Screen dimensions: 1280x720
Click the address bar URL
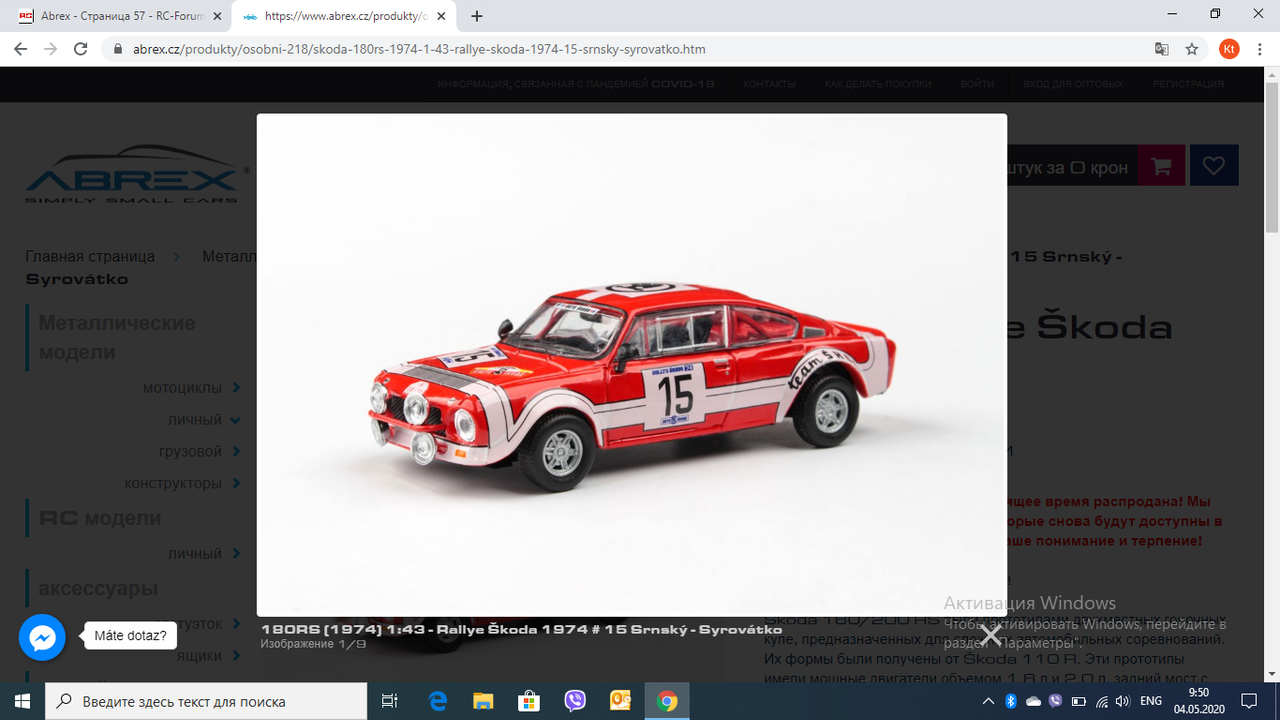(420, 49)
